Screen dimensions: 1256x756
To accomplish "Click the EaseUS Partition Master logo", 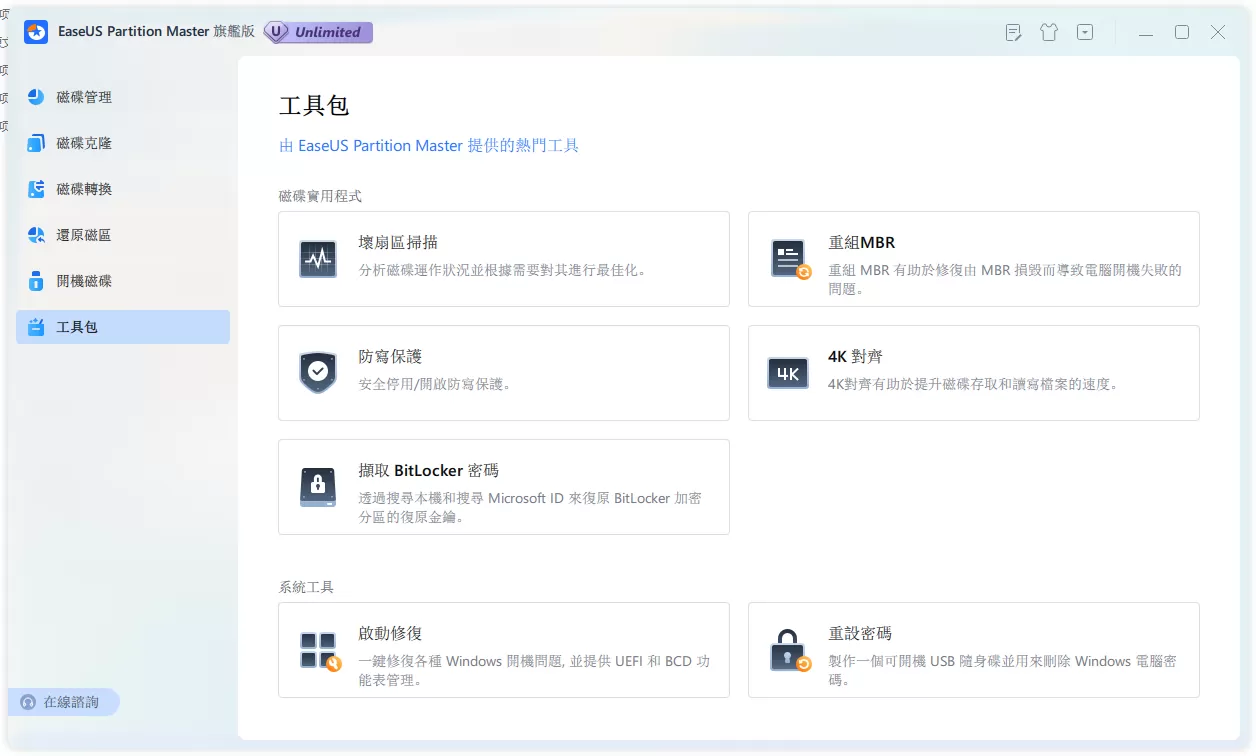I will tap(36, 32).
